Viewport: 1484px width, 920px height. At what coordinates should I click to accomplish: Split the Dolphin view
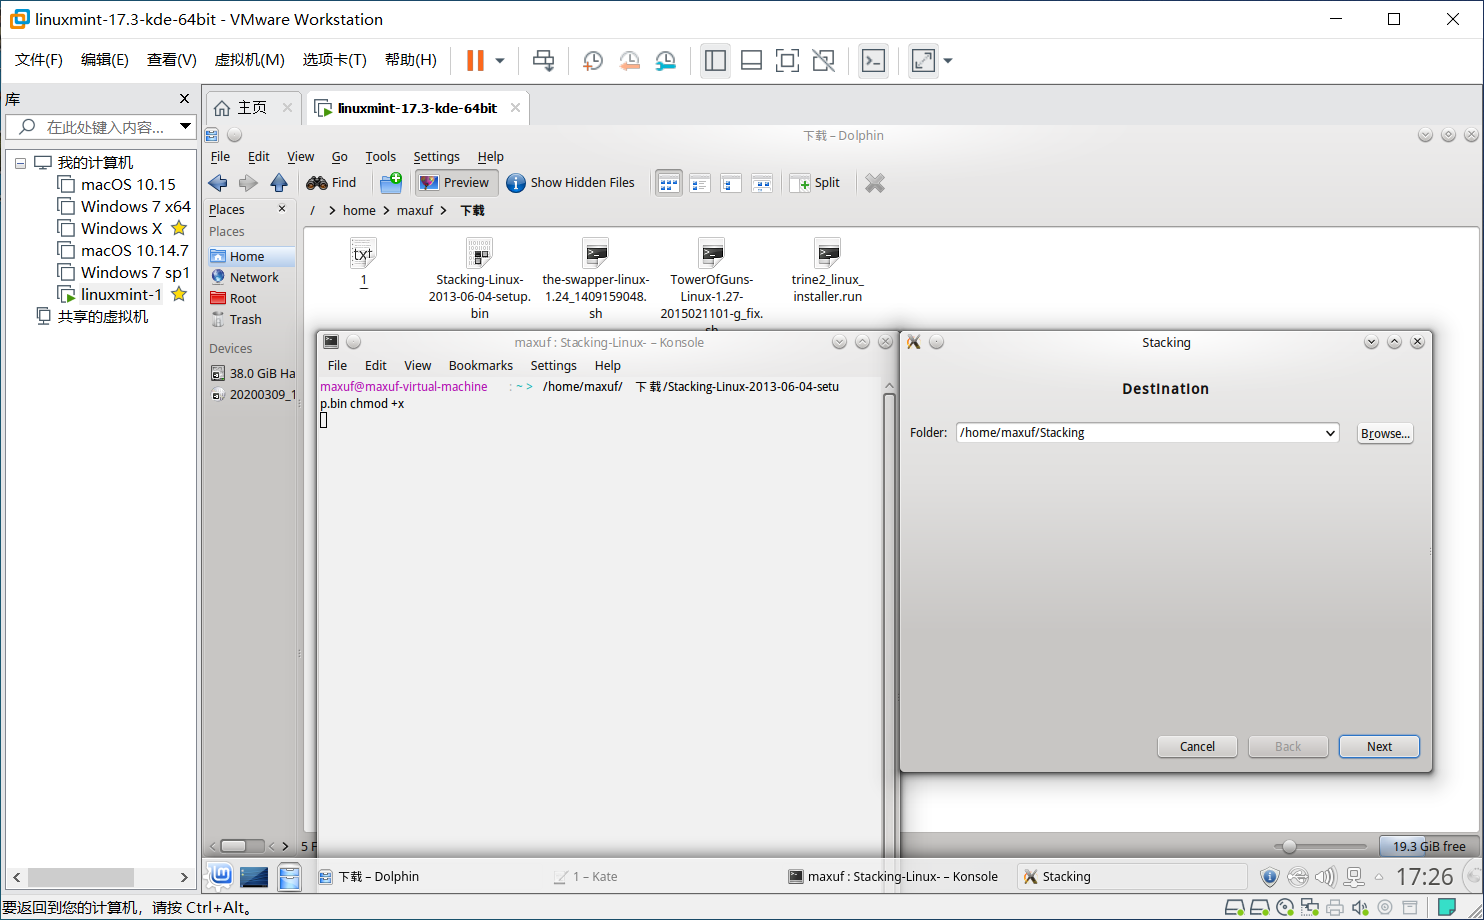816,183
